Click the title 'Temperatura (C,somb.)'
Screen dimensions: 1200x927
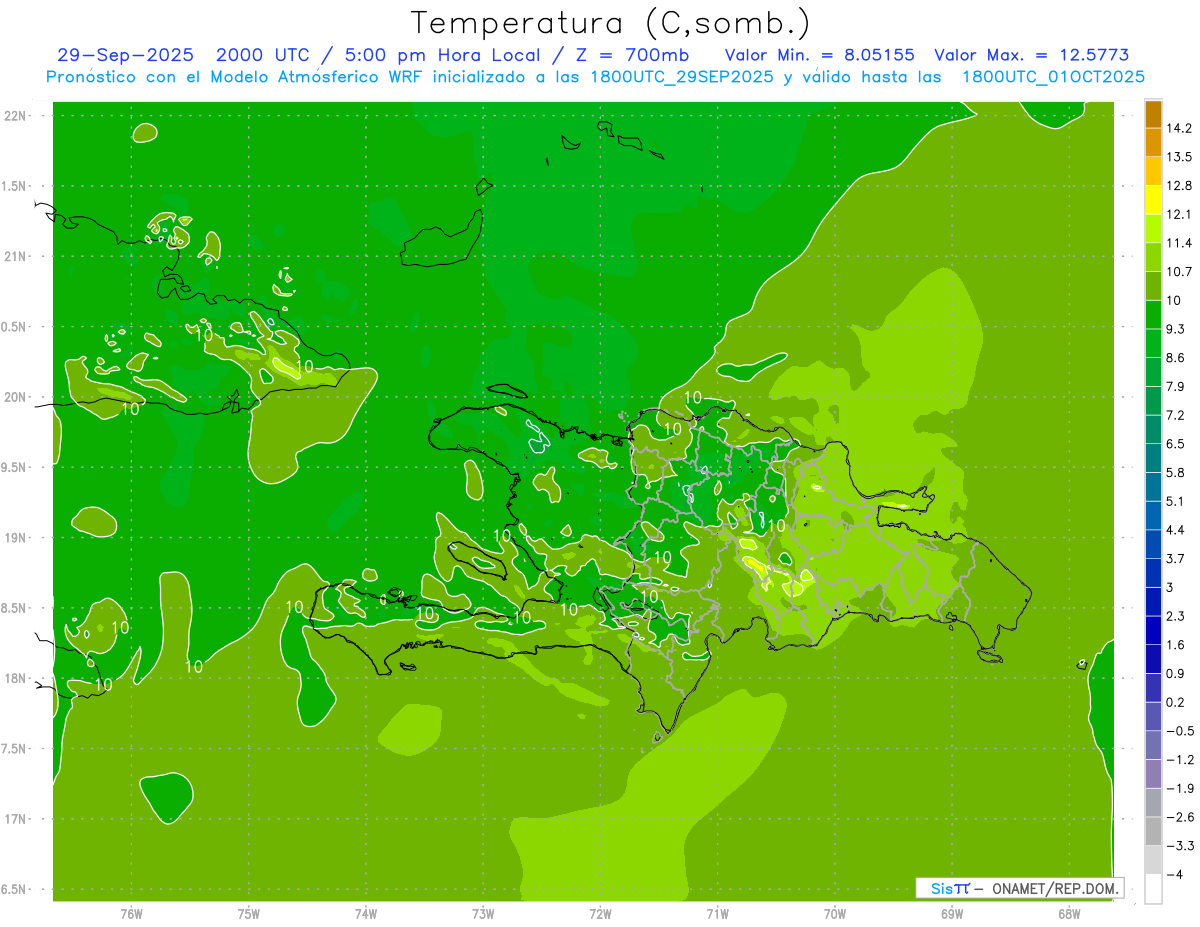point(611,23)
